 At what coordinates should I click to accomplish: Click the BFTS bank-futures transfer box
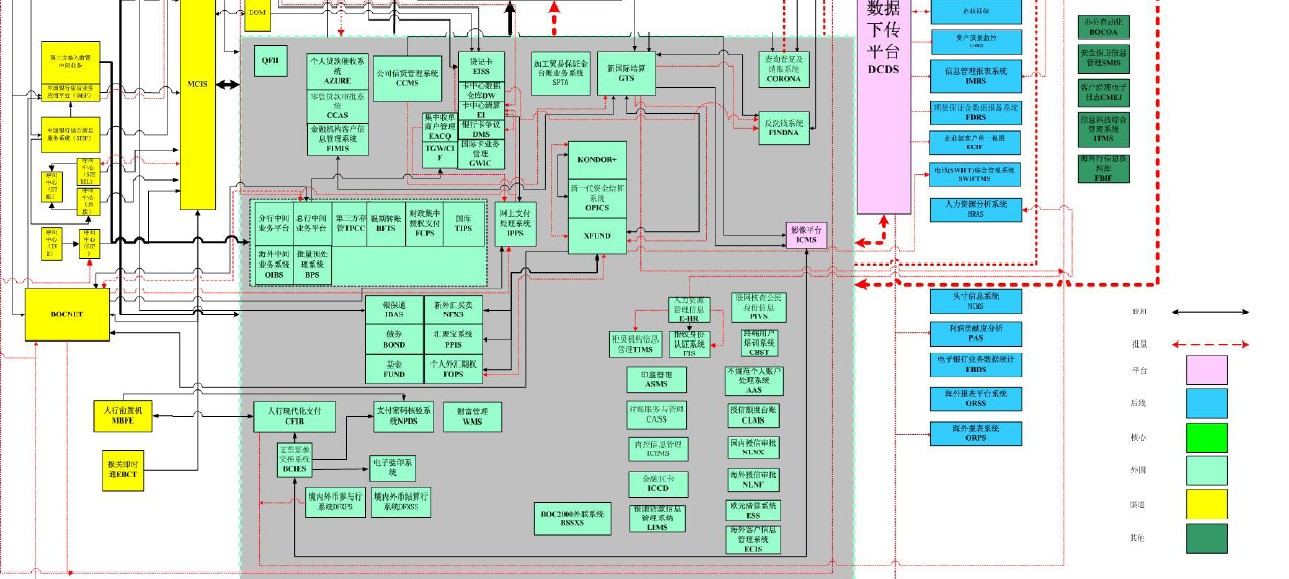386,223
